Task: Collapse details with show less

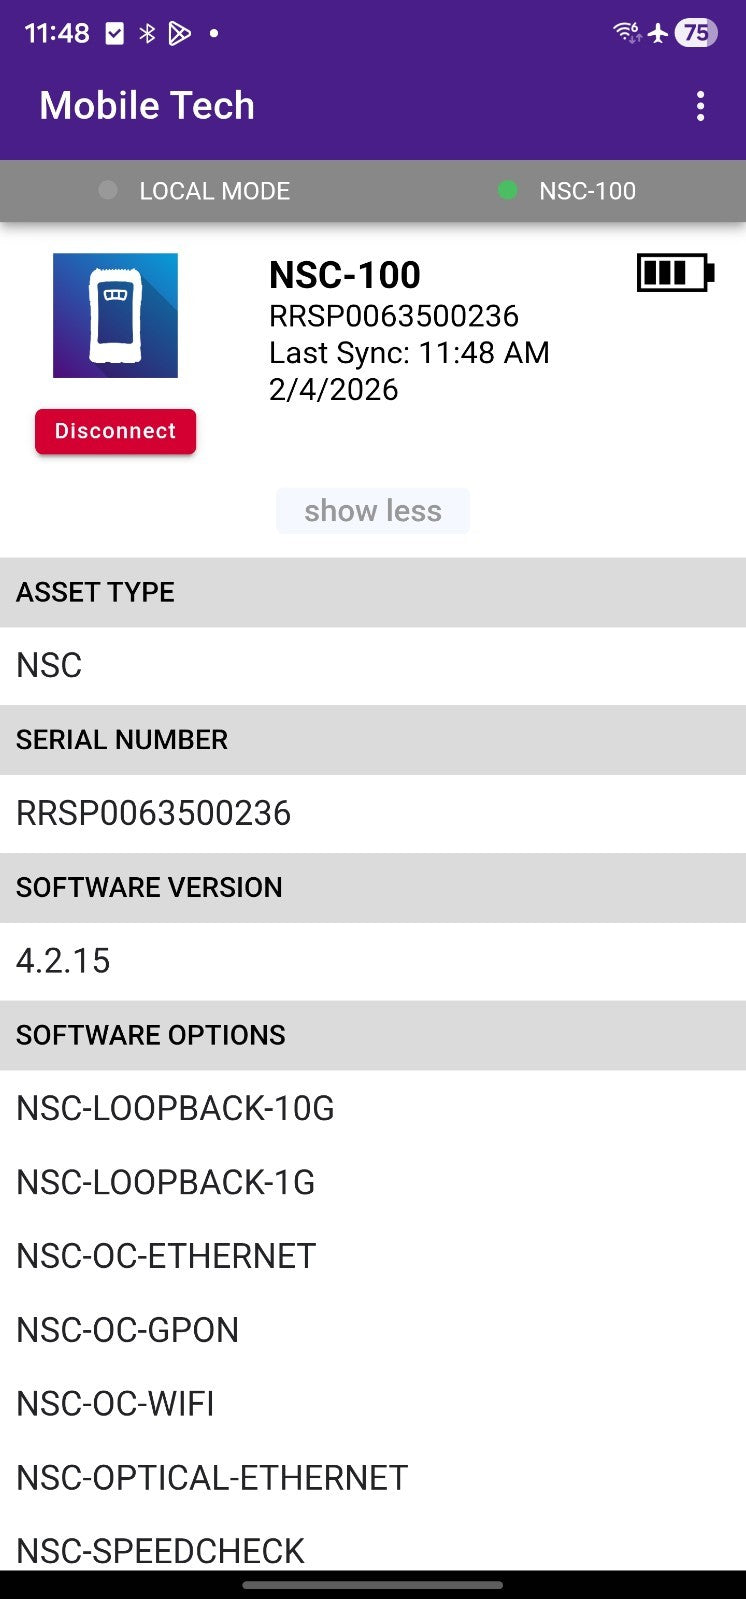Action: click(372, 511)
